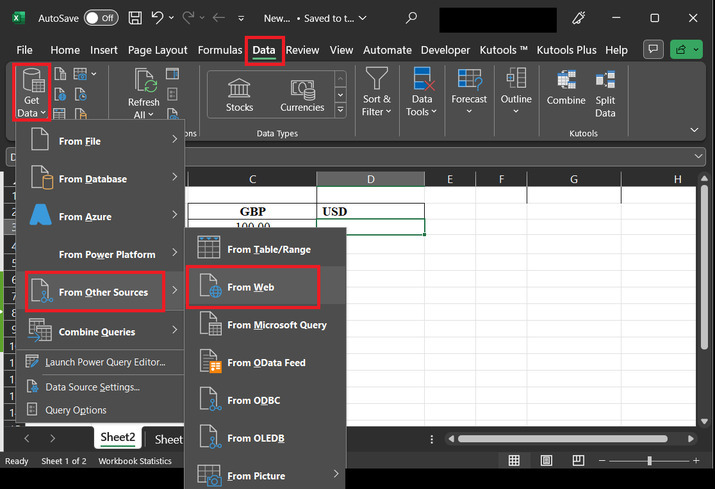Choose From Microsoft Query
The height and width of the screenshot is (489, 715).
265,324
